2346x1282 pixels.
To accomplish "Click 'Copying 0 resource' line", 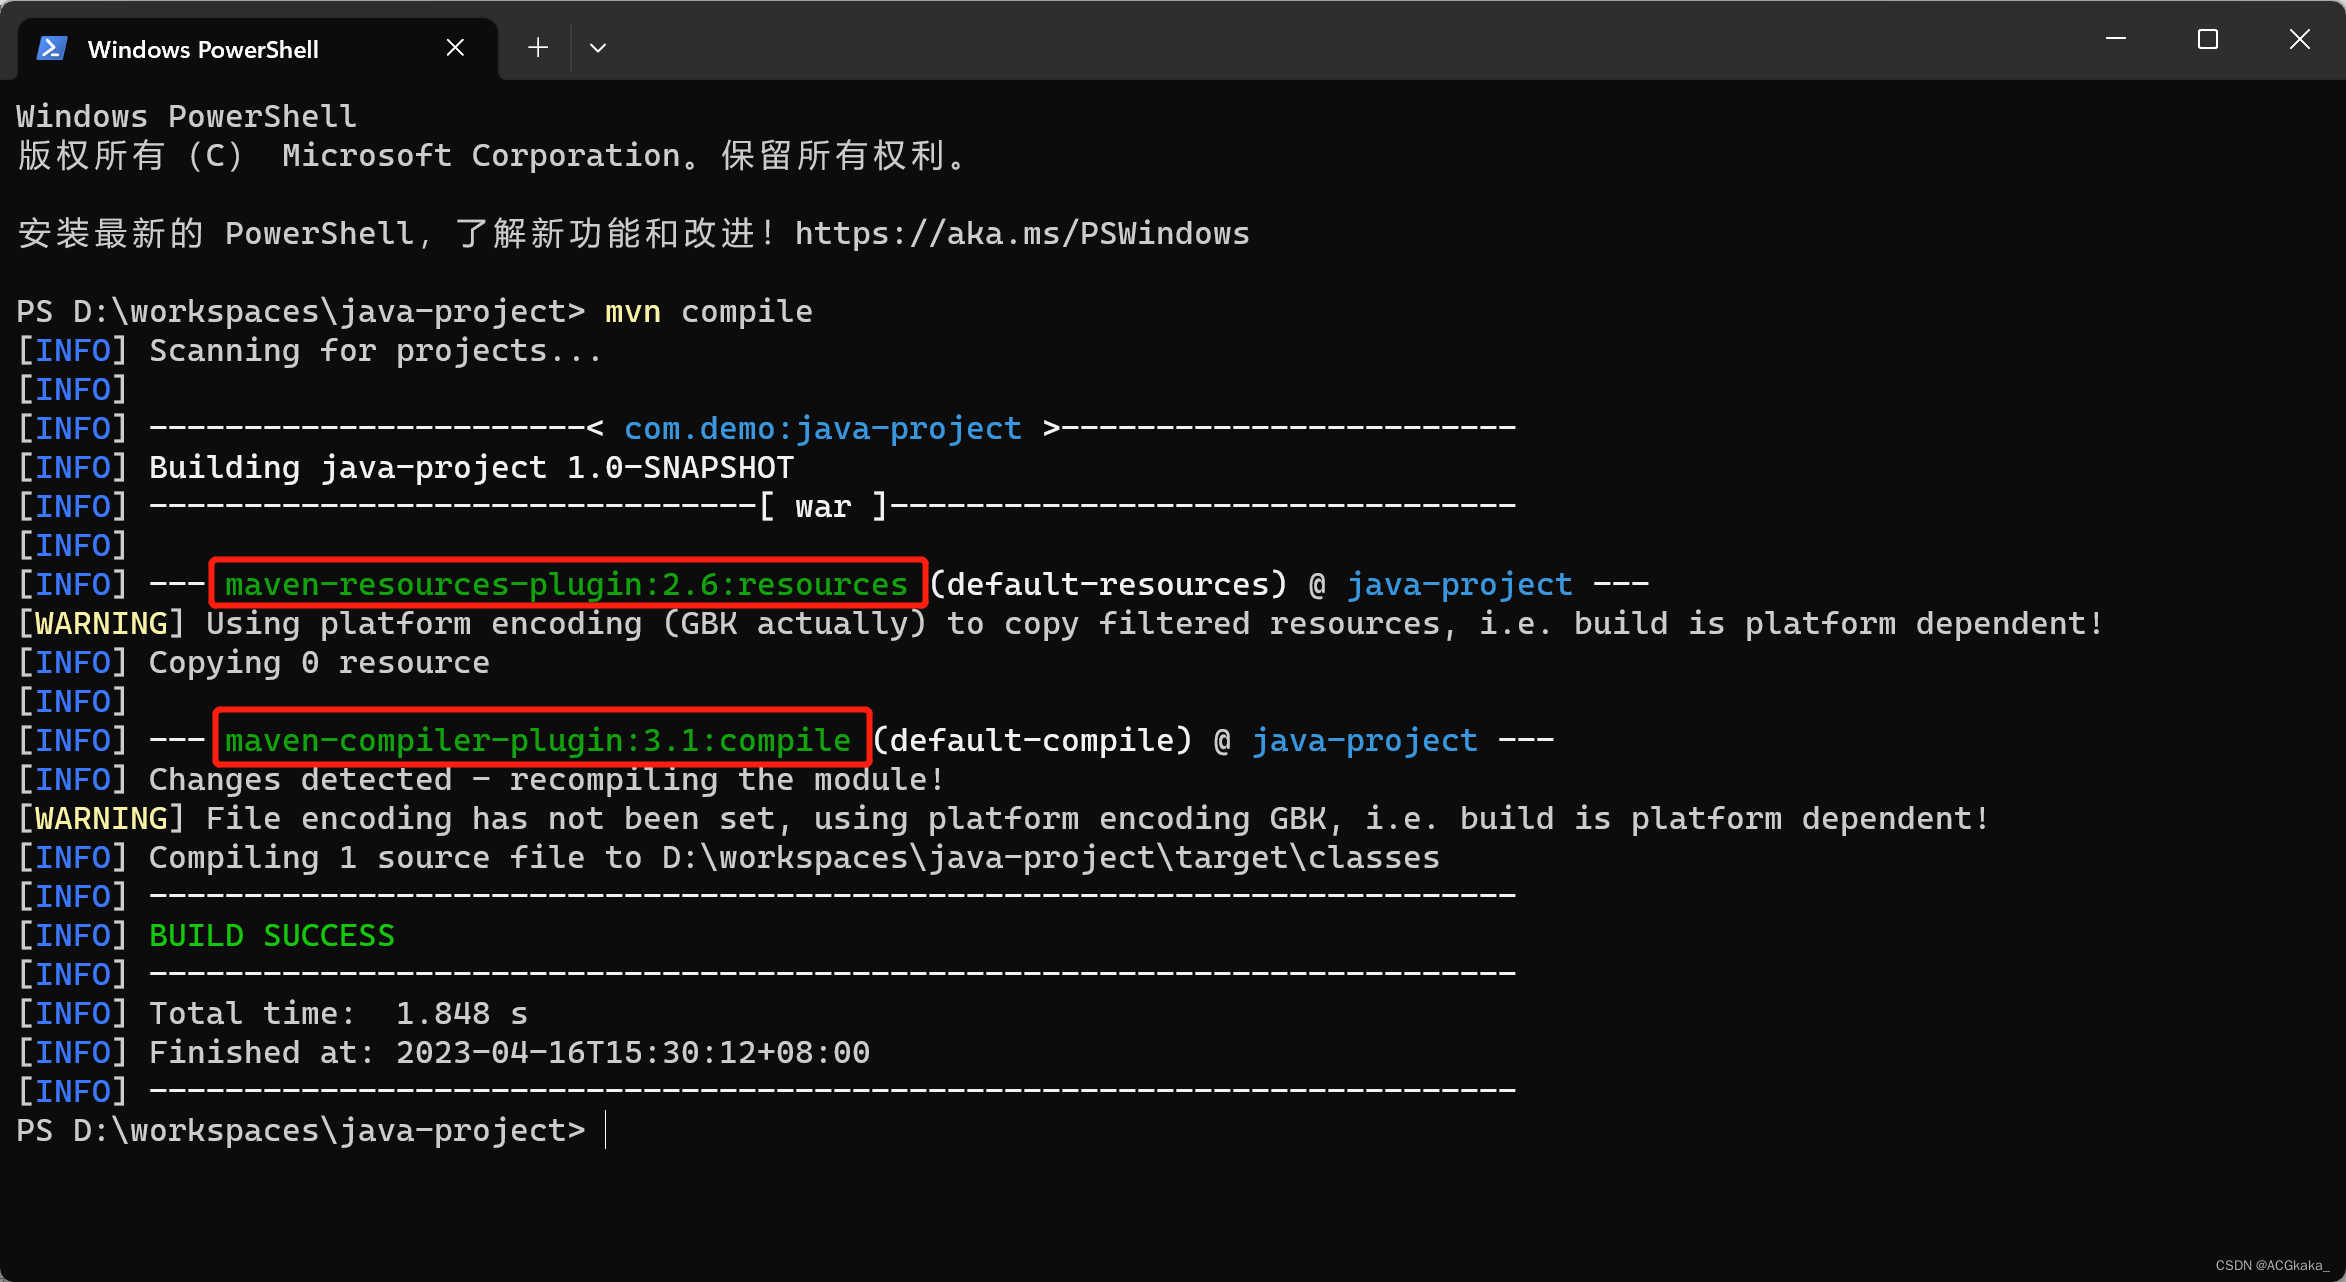I will tap(319, 662).
